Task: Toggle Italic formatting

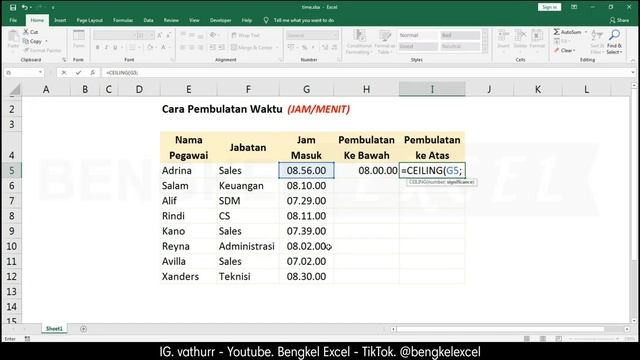Action: coord(106,47)
